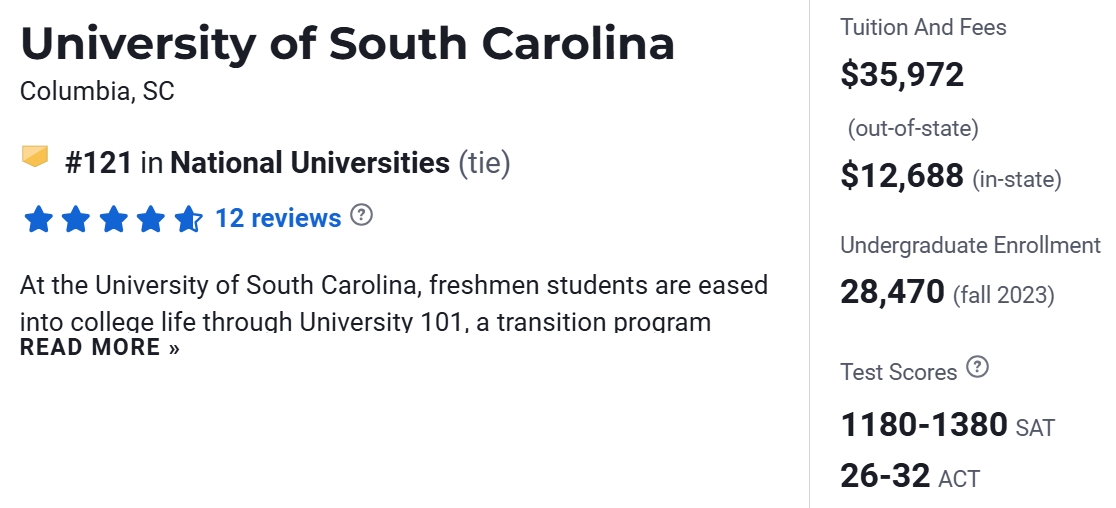This screenshot has width=1116, height=508.
Task: Click the fourth blue rating star
Action: 151,219
